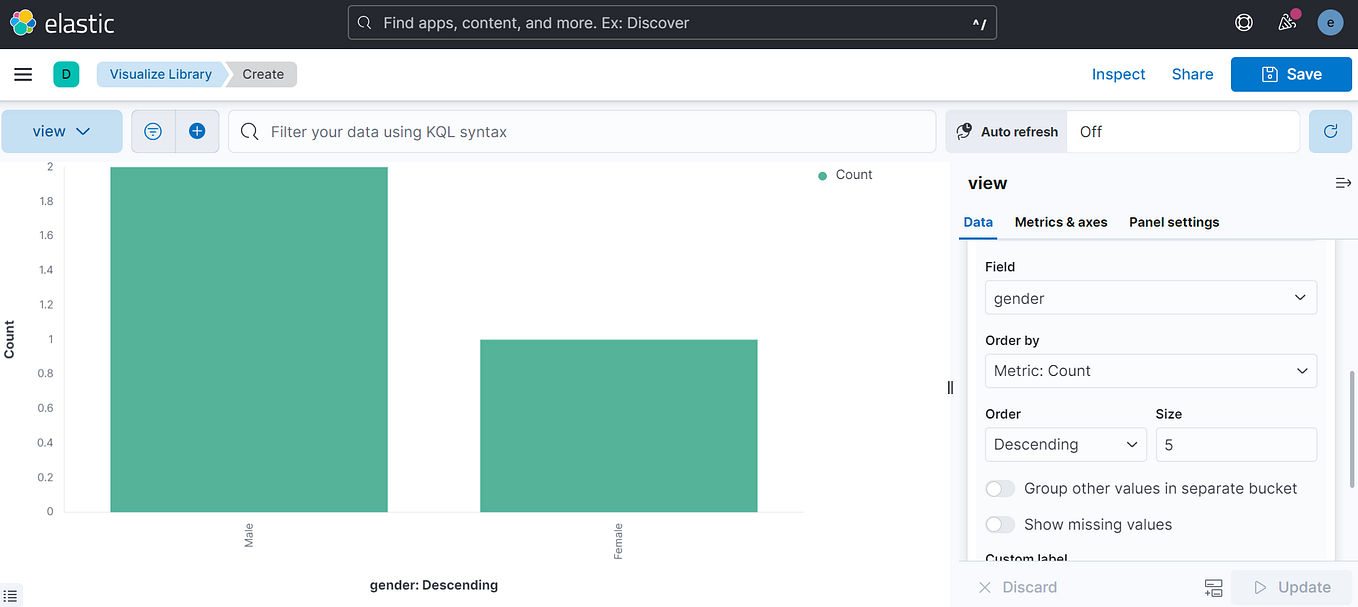Open the gender Field dropdown
This screenshot has width=1358, height=607.
pyautogui.click(x=1150, y=297)
